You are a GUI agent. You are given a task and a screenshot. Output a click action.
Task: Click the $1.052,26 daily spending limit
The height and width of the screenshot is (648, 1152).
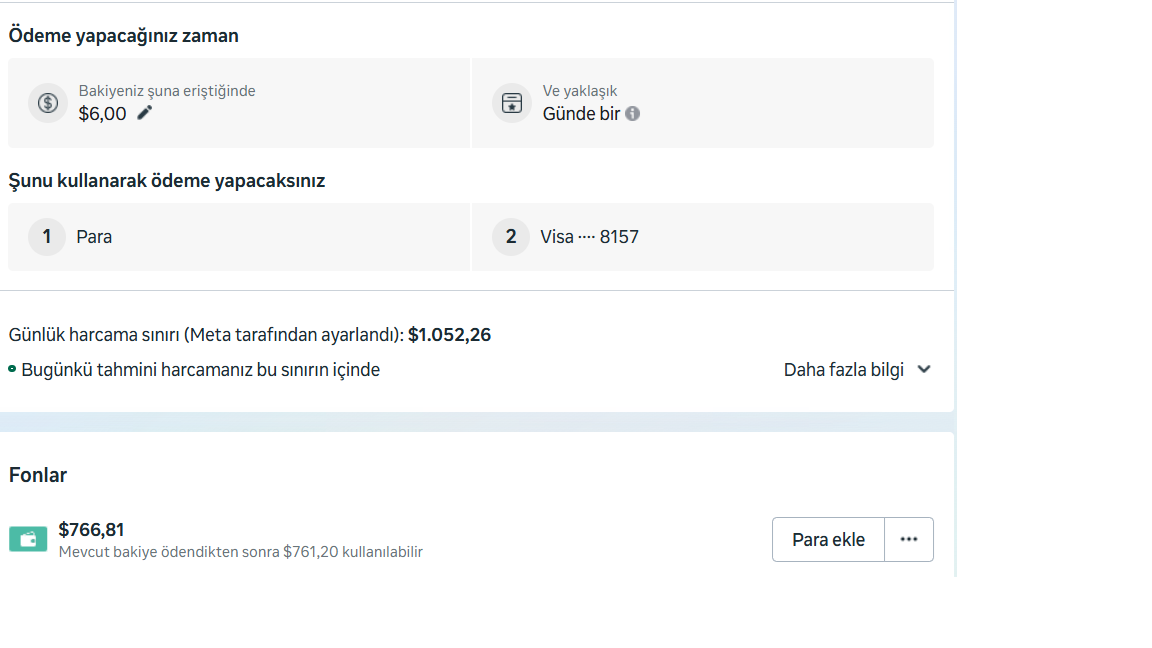coord(449,335)
